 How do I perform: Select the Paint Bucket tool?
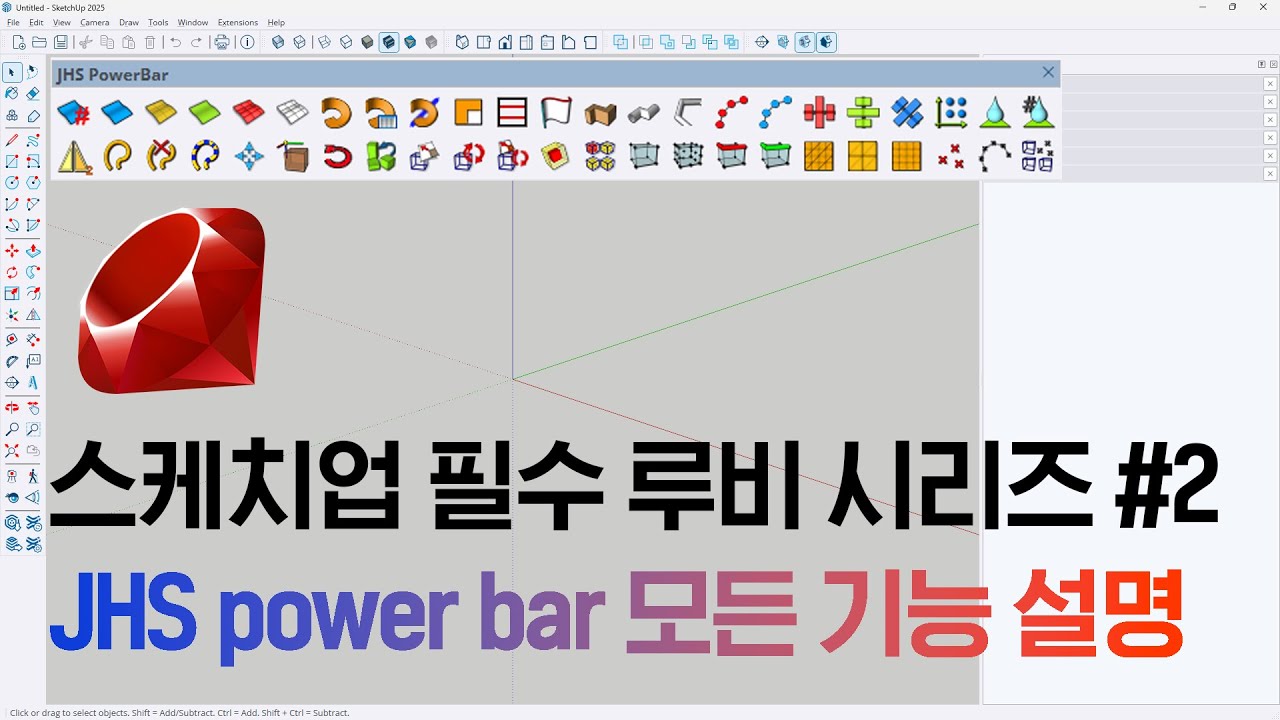tap(12, 93)
